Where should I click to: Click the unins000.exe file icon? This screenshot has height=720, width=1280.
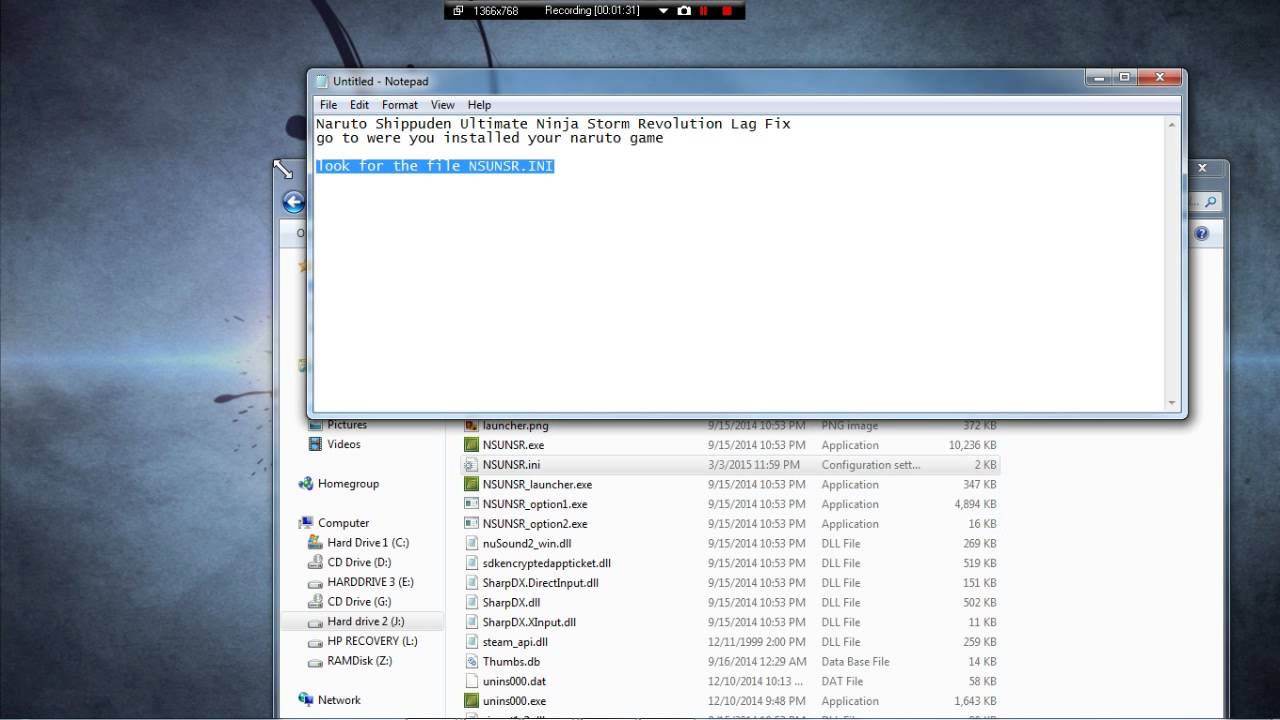pos(472,701)
